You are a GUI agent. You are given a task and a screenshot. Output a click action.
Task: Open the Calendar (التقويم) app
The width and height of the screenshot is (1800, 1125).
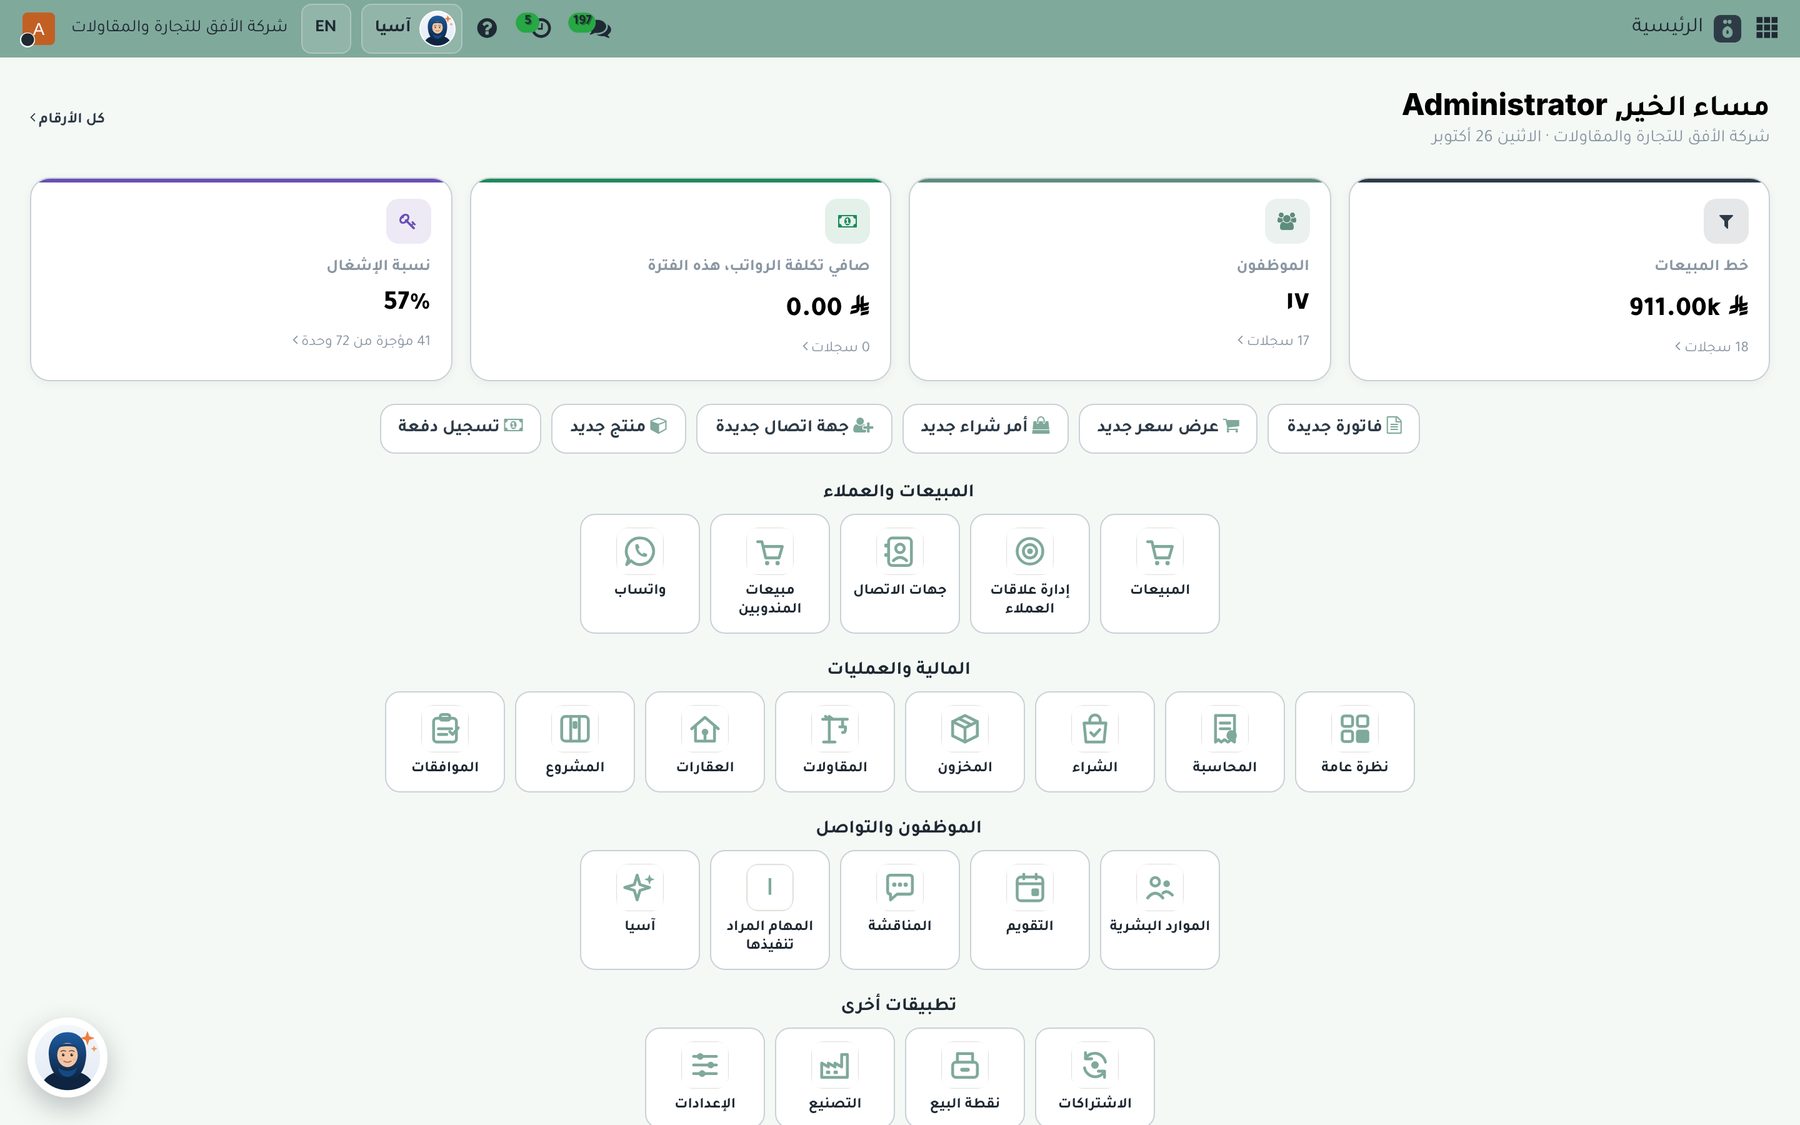tap(1030, 910)
